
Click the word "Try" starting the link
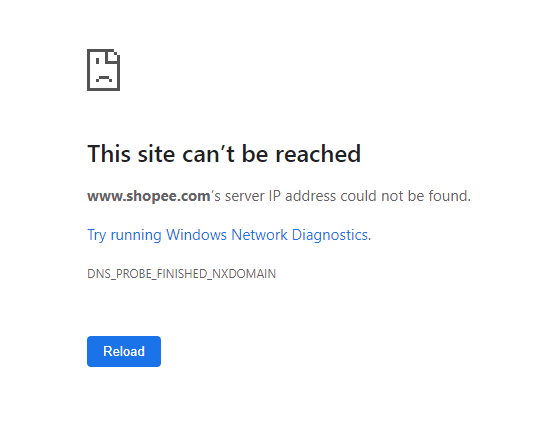point(97,235)
